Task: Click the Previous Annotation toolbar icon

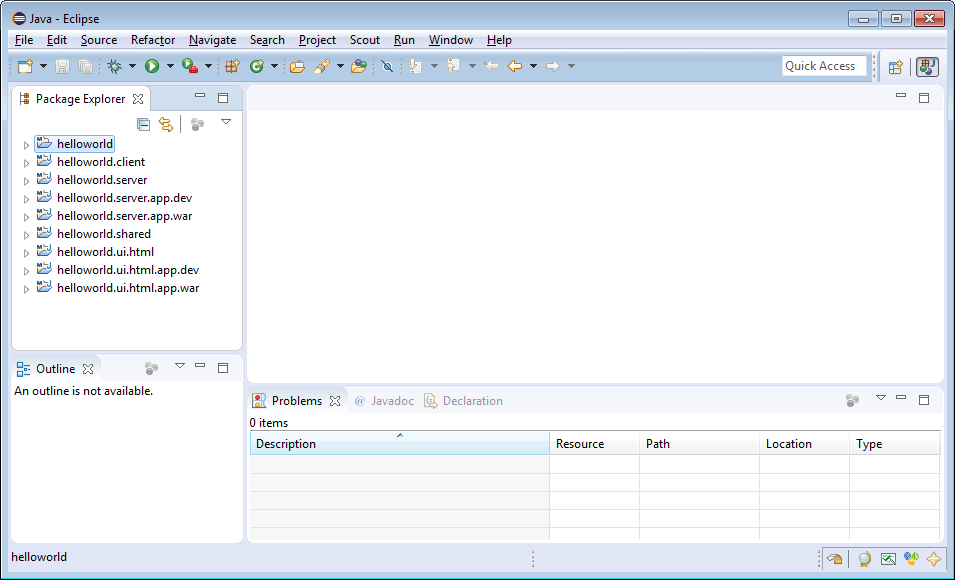Action: (x=454, y=66)
